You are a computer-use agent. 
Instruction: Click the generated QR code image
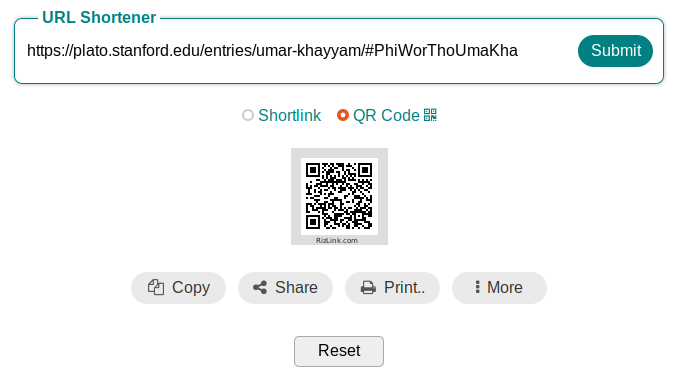[x=339, y=197]
